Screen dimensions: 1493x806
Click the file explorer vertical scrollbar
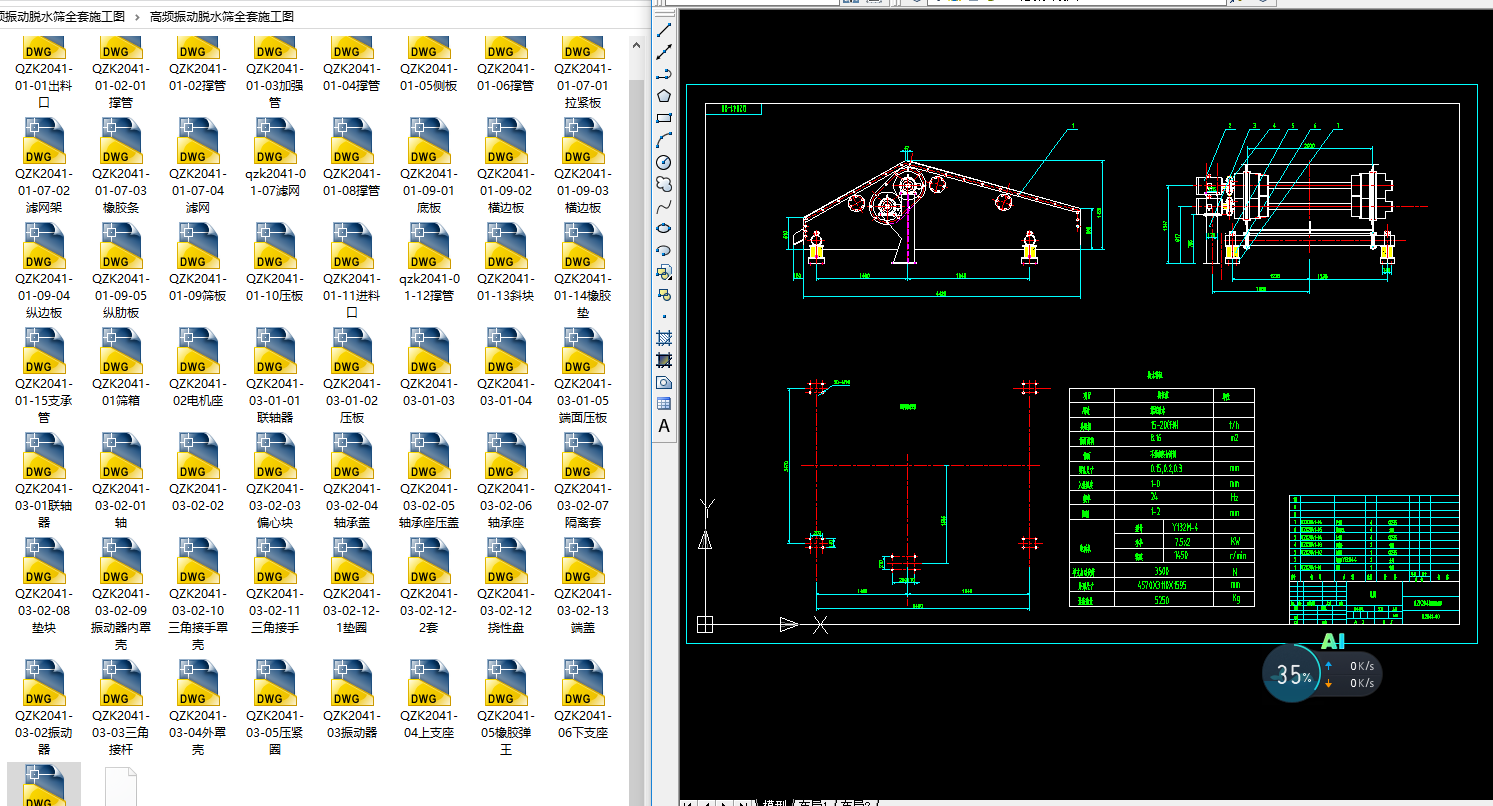point(636,400)
